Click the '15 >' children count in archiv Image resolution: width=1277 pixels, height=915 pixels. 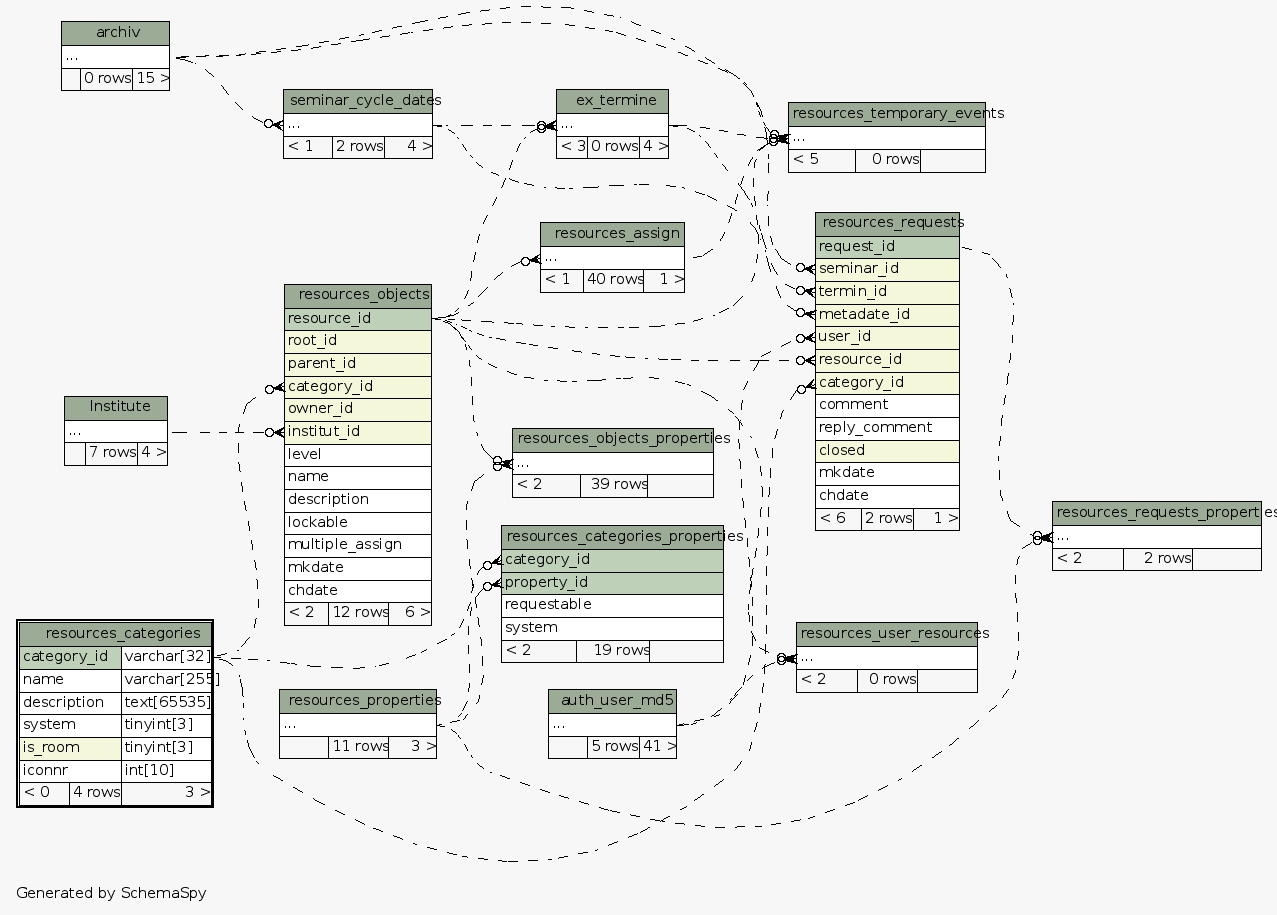(151, 79)
